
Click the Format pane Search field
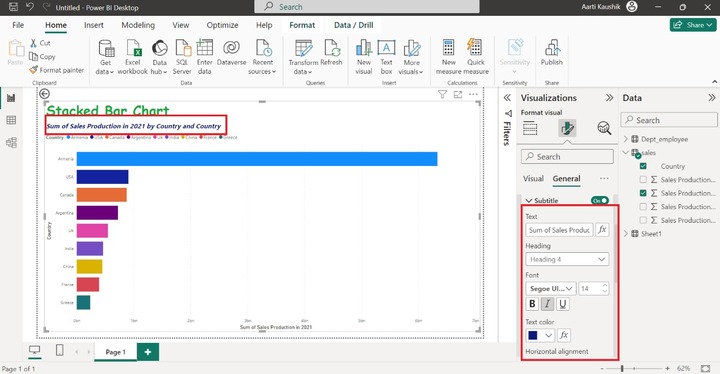coord(567,157)
